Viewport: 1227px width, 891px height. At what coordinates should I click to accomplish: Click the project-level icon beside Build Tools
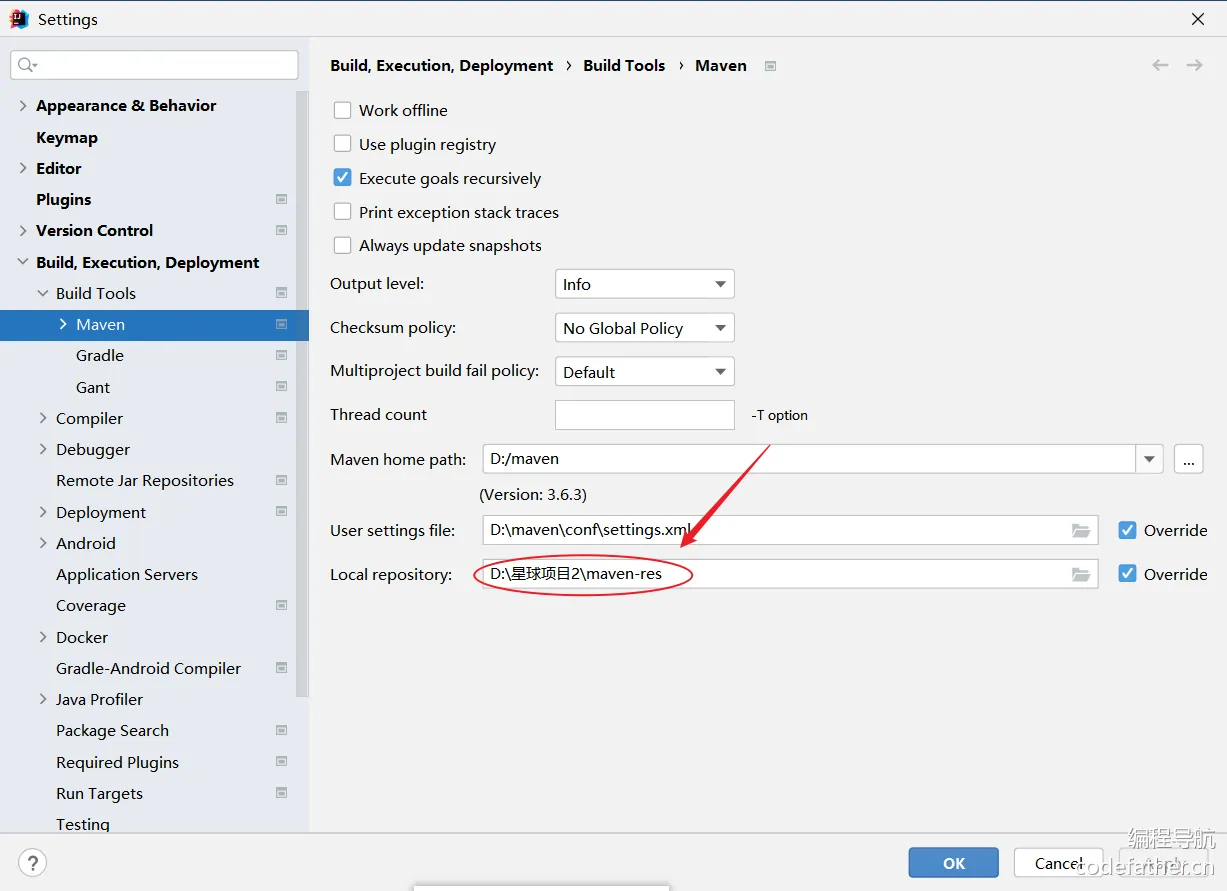point(281,294)
